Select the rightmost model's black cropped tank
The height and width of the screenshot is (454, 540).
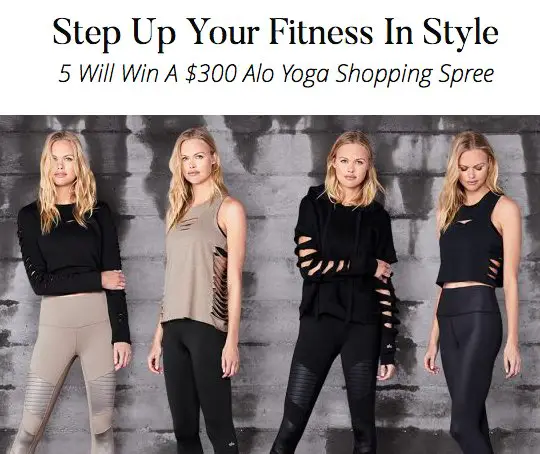click(470, 241)
